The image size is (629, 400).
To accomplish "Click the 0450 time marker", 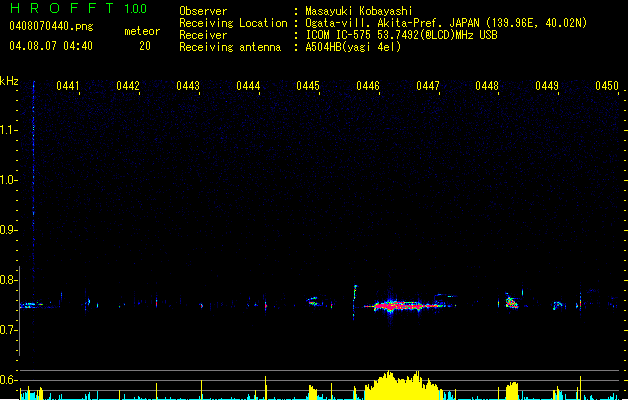I will (607, 85).
